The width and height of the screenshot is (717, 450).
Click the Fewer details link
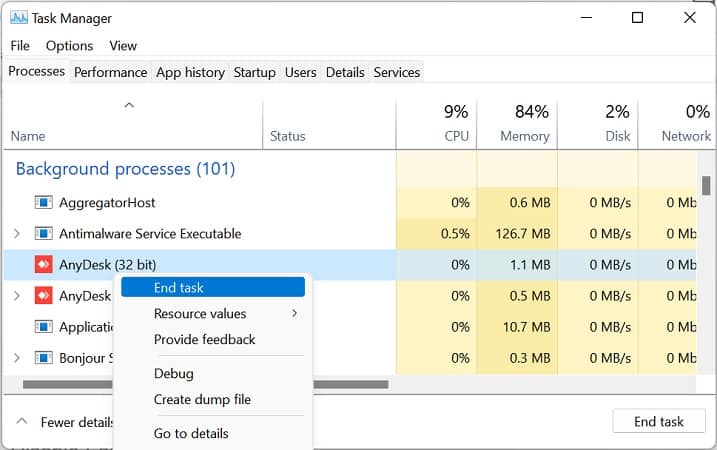click(77, 422)
